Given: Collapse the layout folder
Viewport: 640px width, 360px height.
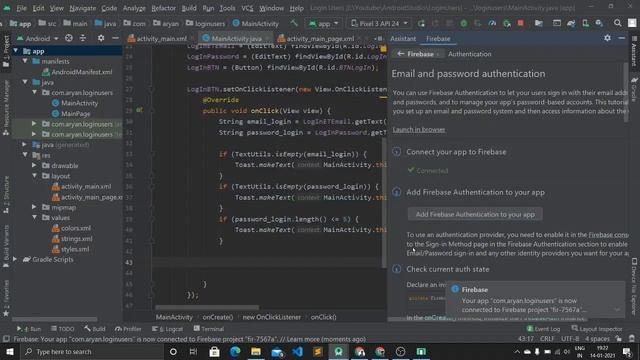Looking at the screenshot, I should [34, 176].
